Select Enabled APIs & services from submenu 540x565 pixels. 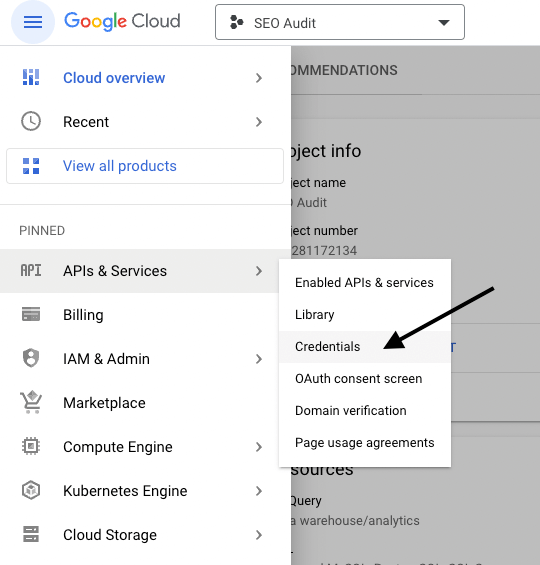click(x=365, y=283)
